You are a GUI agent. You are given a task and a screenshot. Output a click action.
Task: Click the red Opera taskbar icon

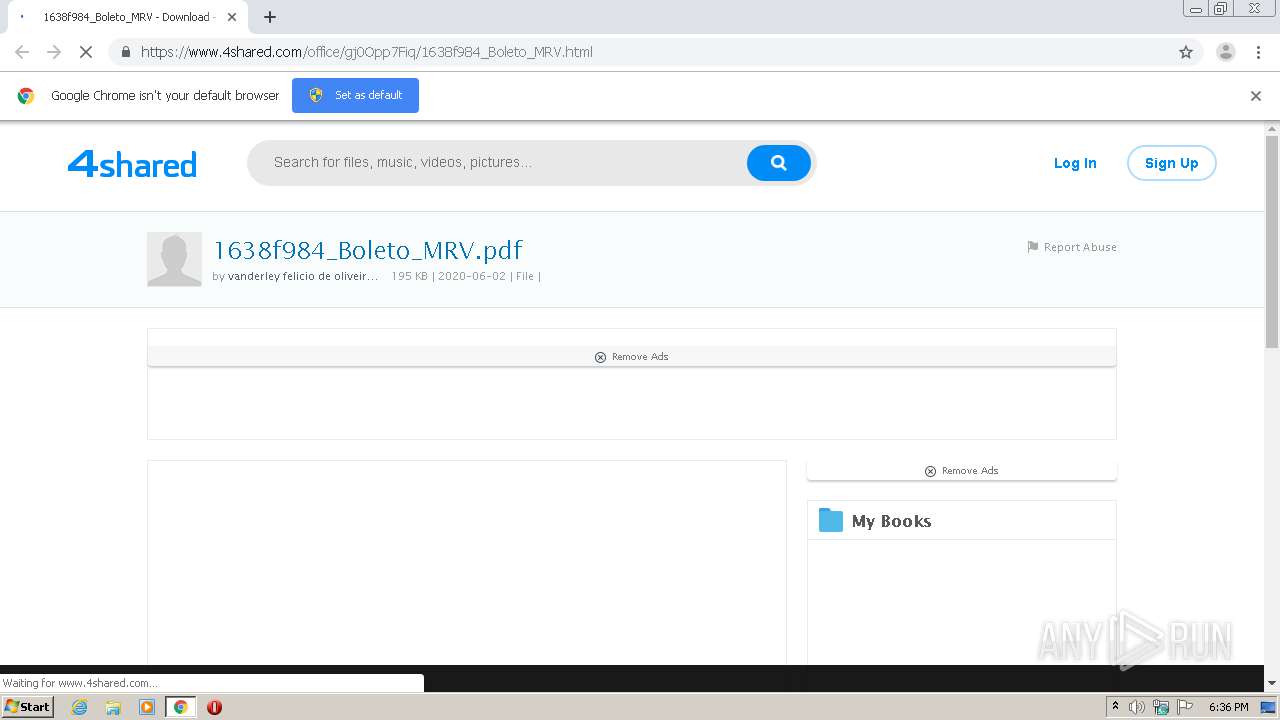coord(214,707)
